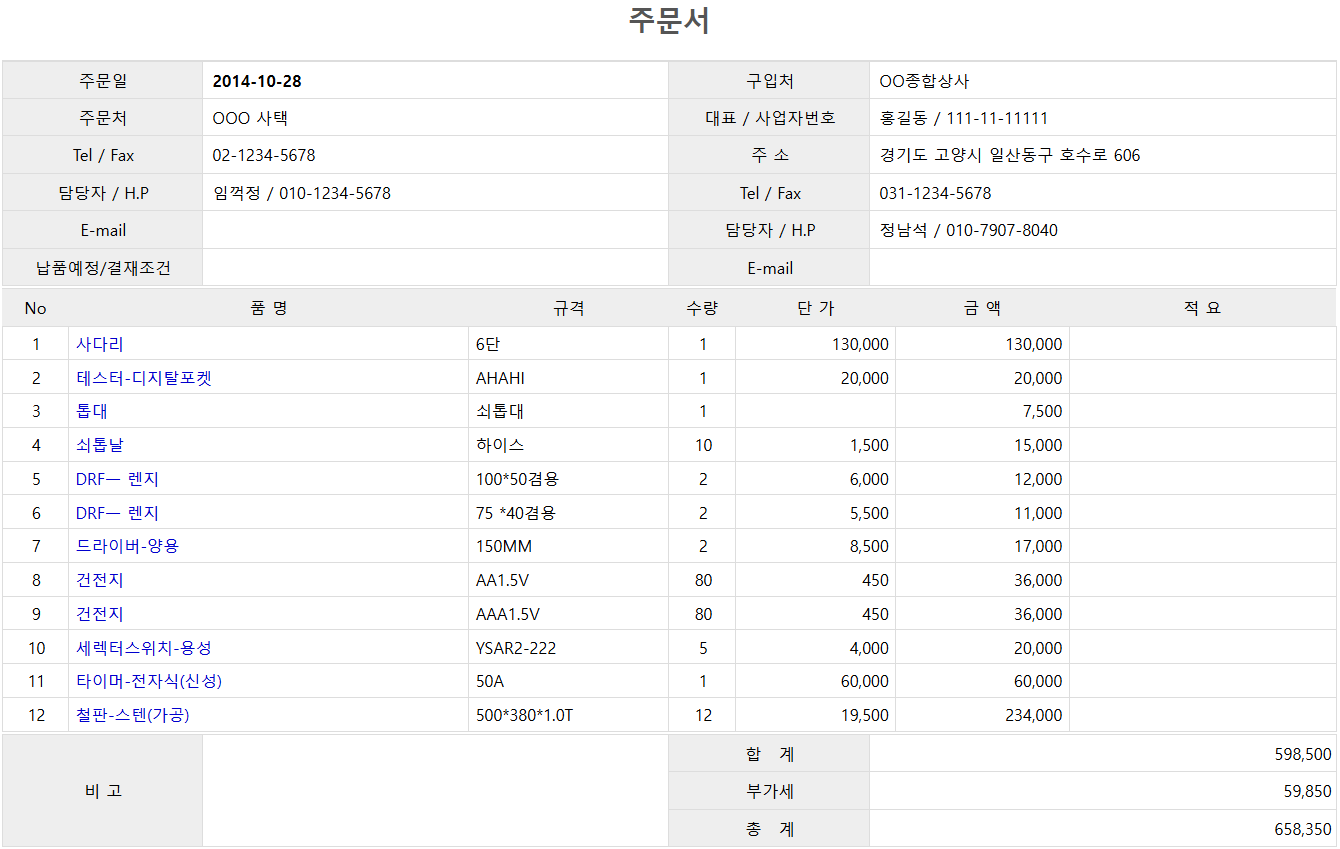1340x849 pixels.
Task: Click the 적요 cell for 사다리 row
Action: [1201, 344]
